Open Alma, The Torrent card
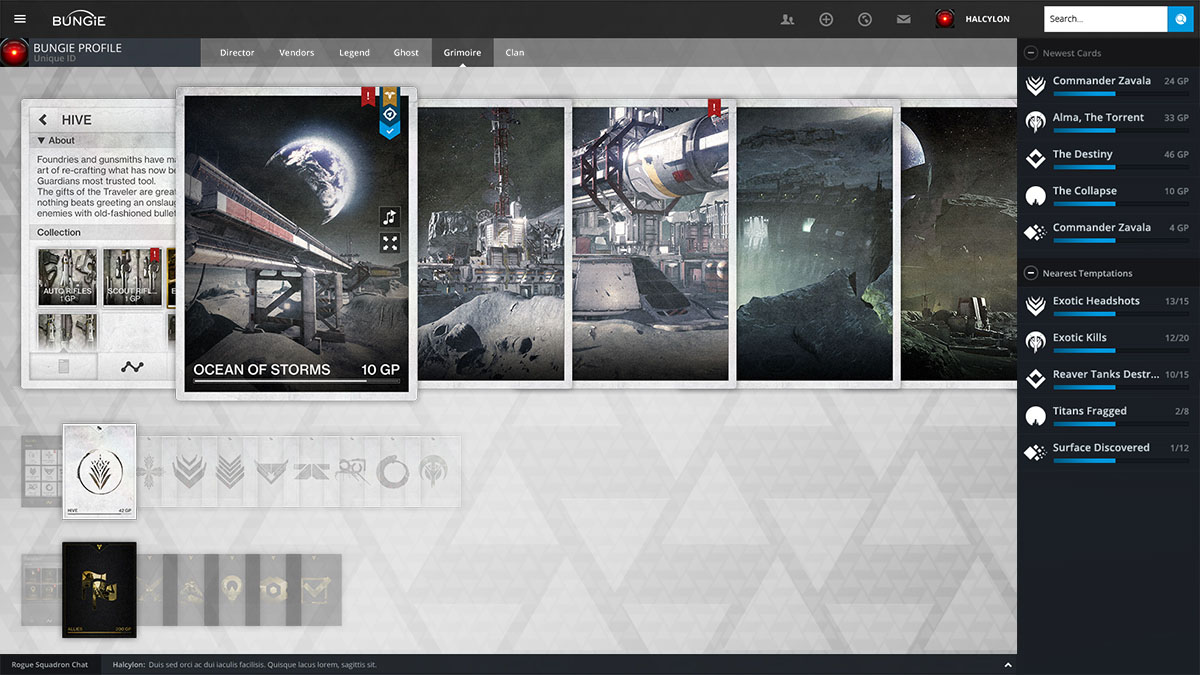 [1098, 118]
